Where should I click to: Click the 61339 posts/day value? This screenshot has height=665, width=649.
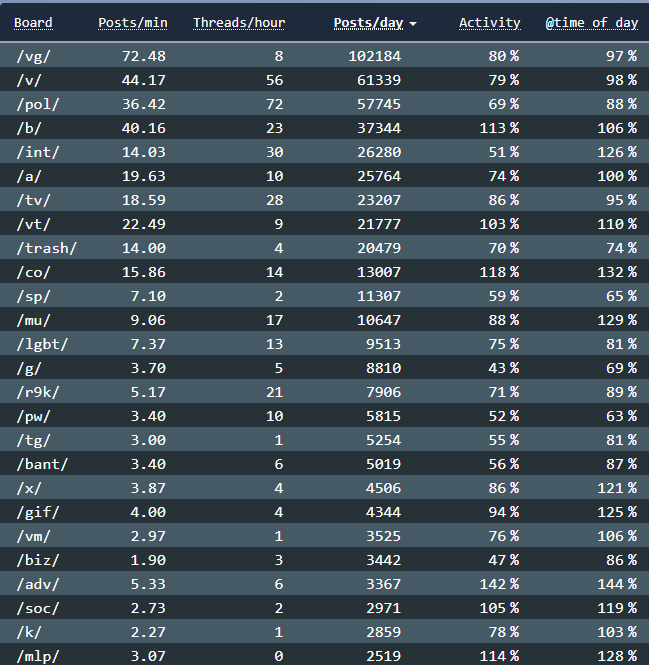point(379,80)
